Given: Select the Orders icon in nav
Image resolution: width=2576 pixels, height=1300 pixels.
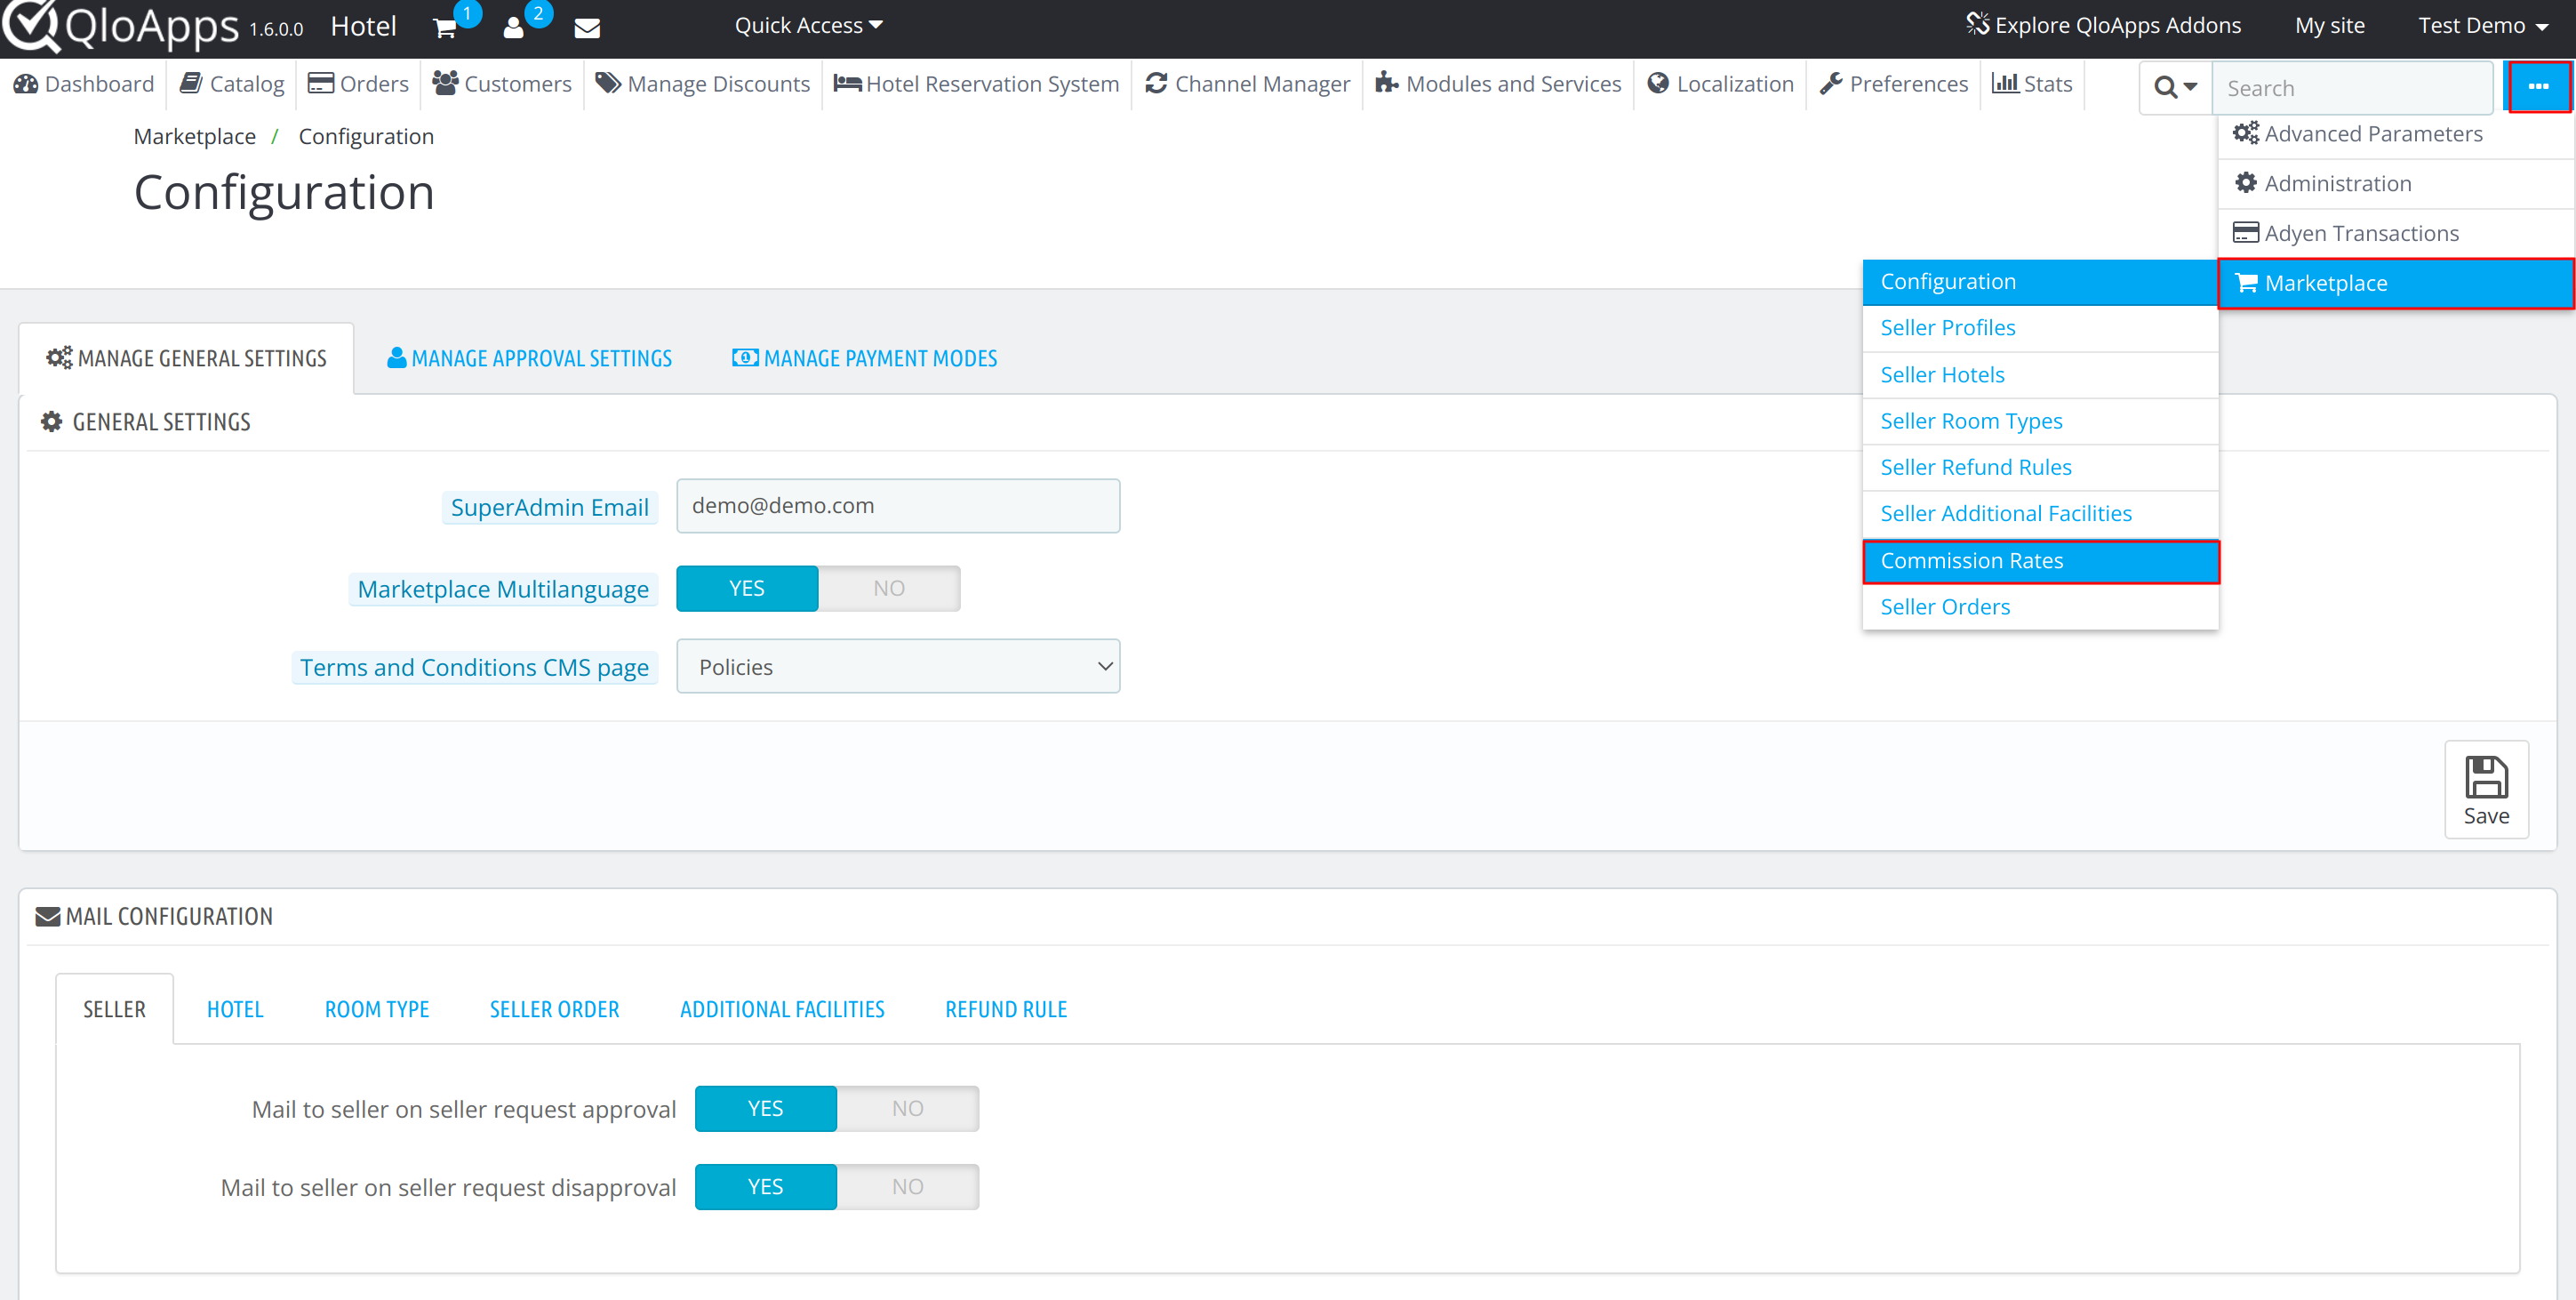Looking at the screenshot, I should pos(320,86).
